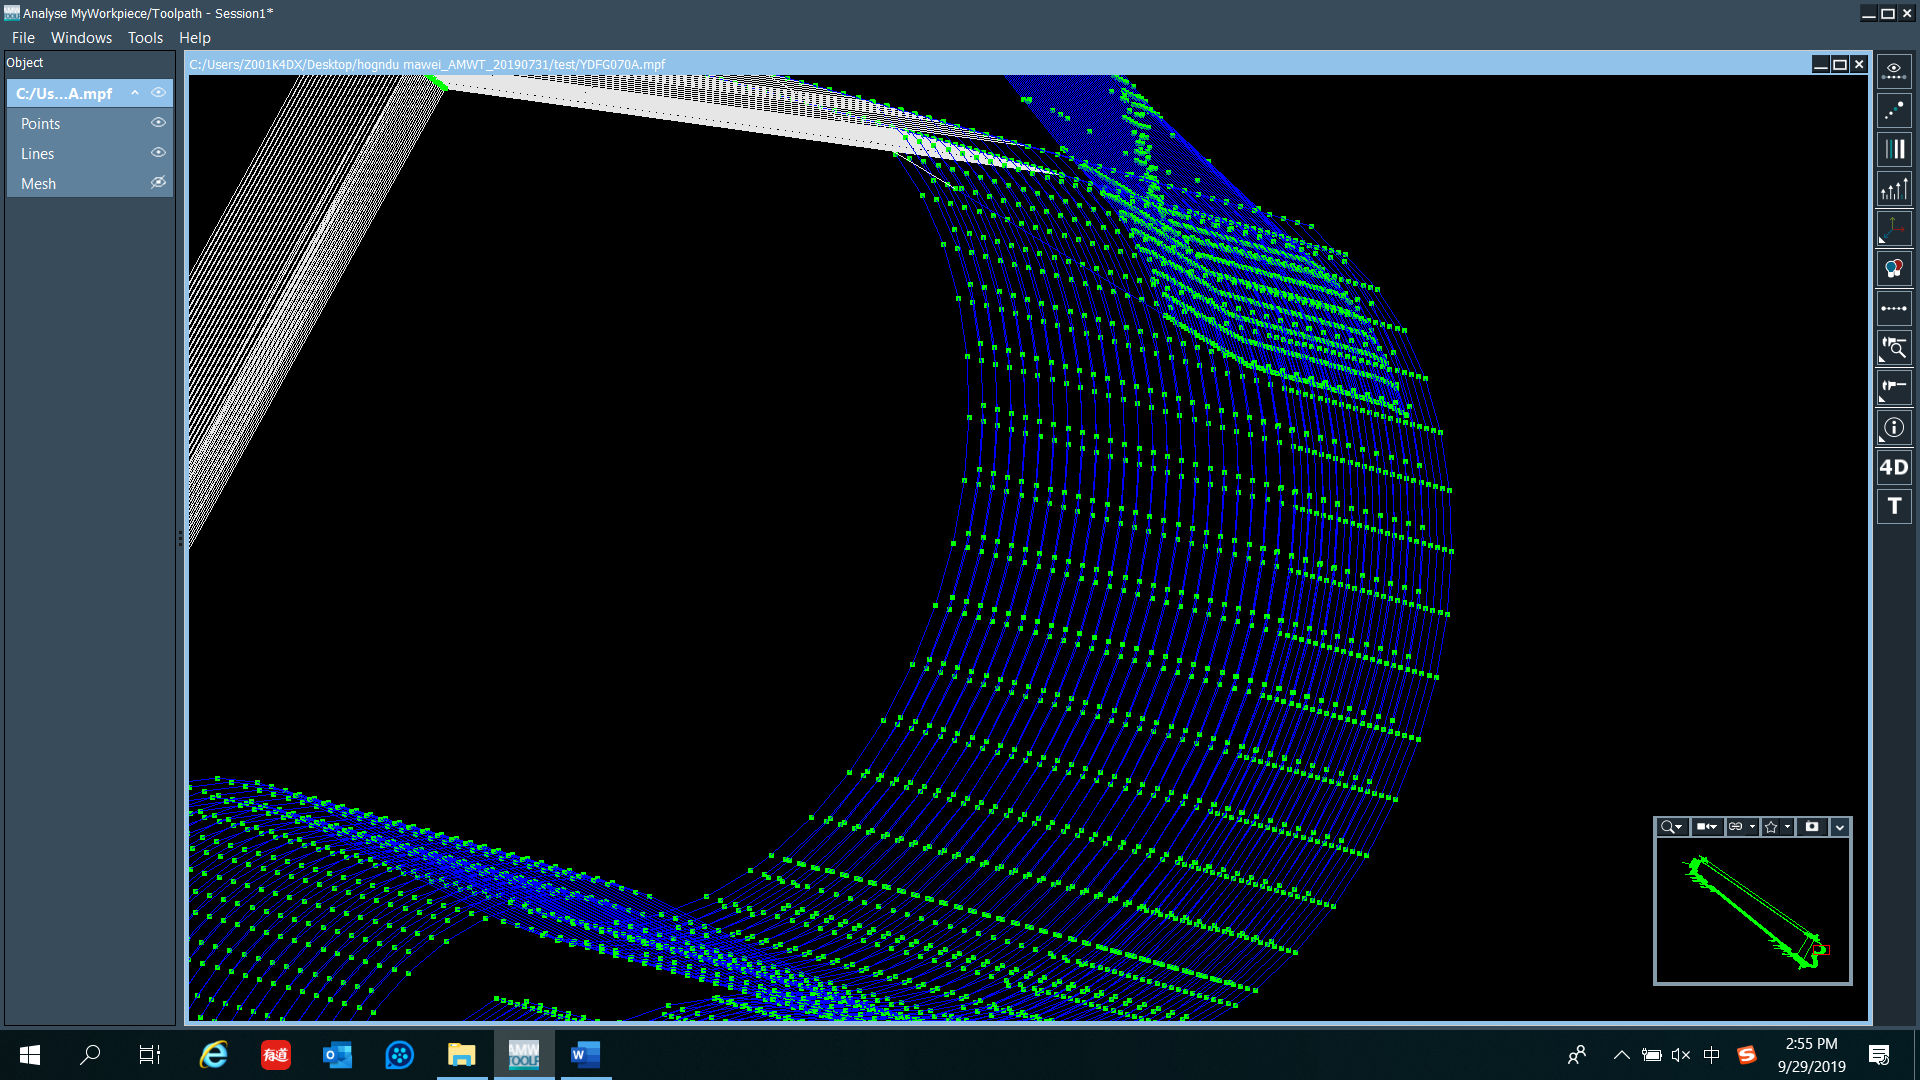The width and height of the screenshot is (1920, 1080).
Task: Select the caliper measure tool
Action: [x=1893, y=387]
